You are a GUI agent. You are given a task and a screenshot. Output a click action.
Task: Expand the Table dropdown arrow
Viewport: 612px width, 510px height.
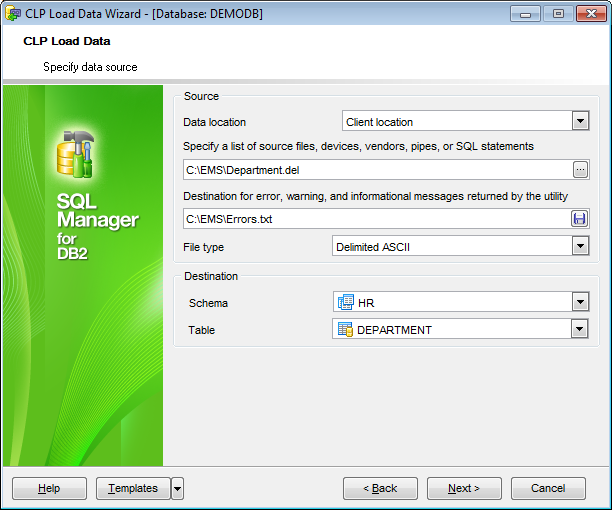[580, 329]
